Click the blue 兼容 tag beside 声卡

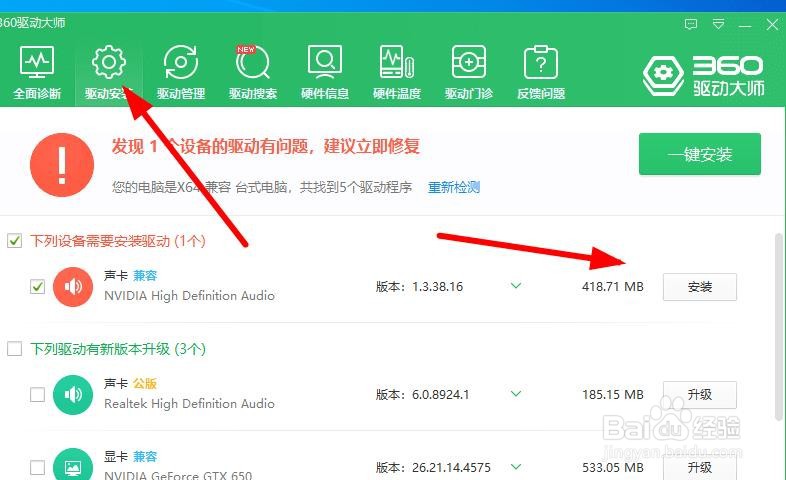pyautogui.click(x=145, y=276)
